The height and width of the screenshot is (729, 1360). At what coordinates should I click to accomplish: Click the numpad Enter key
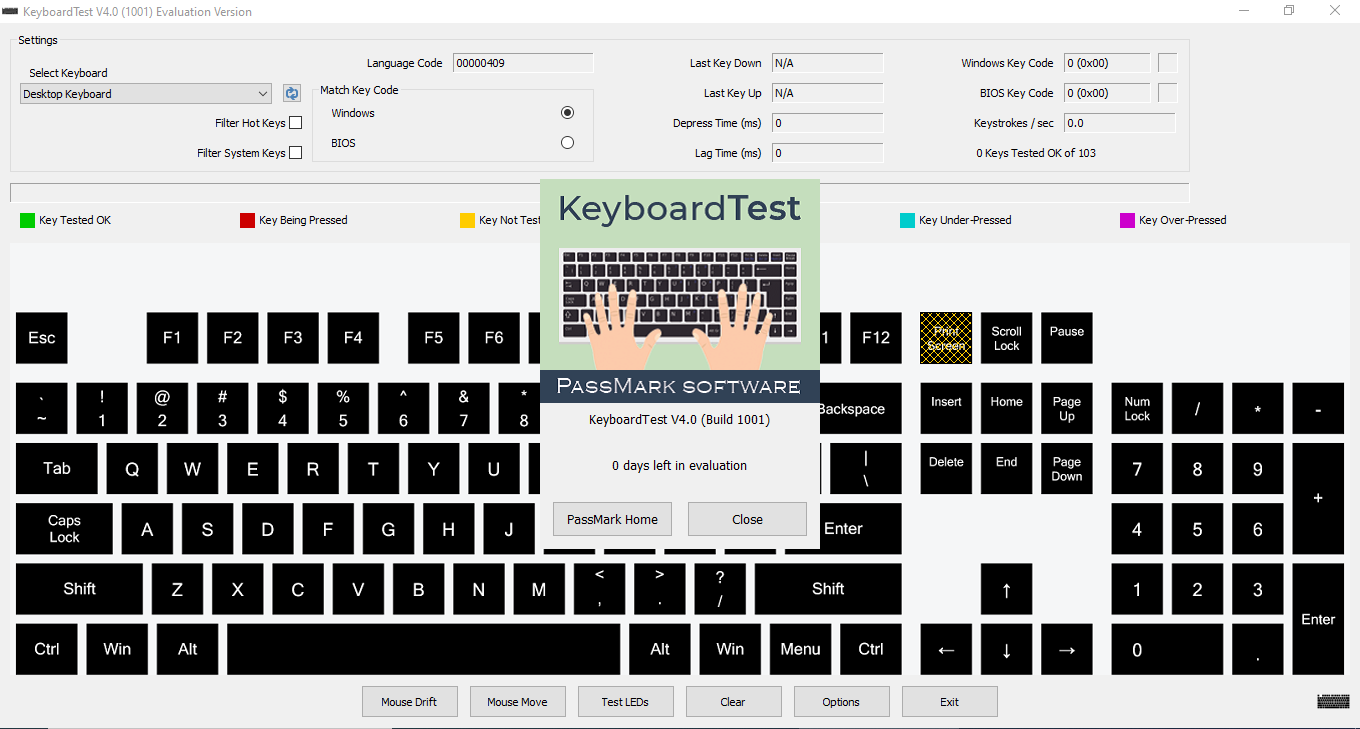pos(1318,619)
